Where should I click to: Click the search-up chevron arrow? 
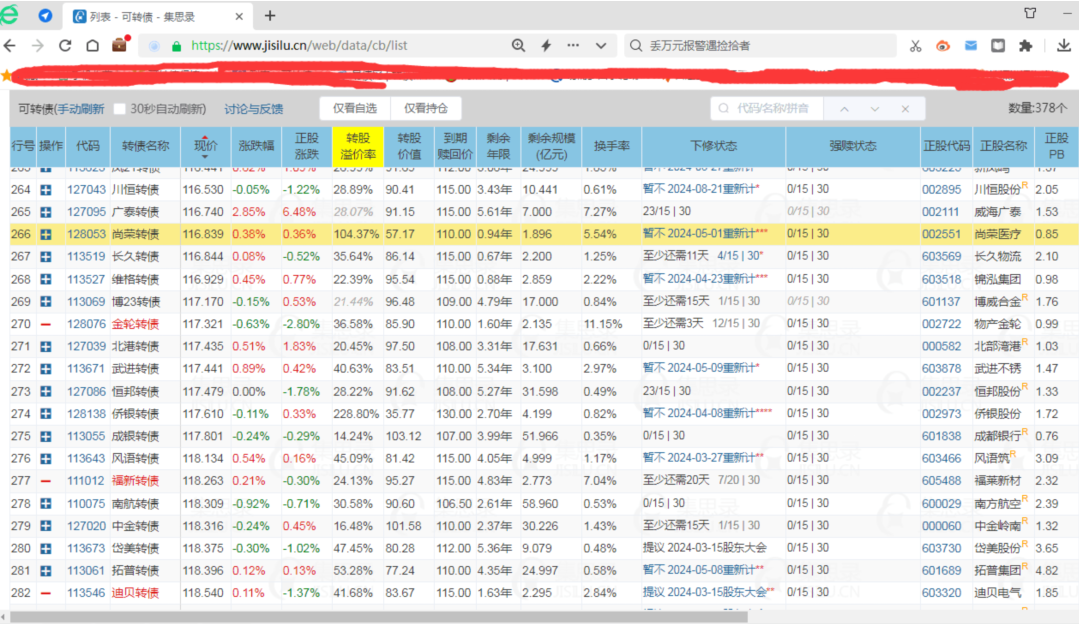844,109
